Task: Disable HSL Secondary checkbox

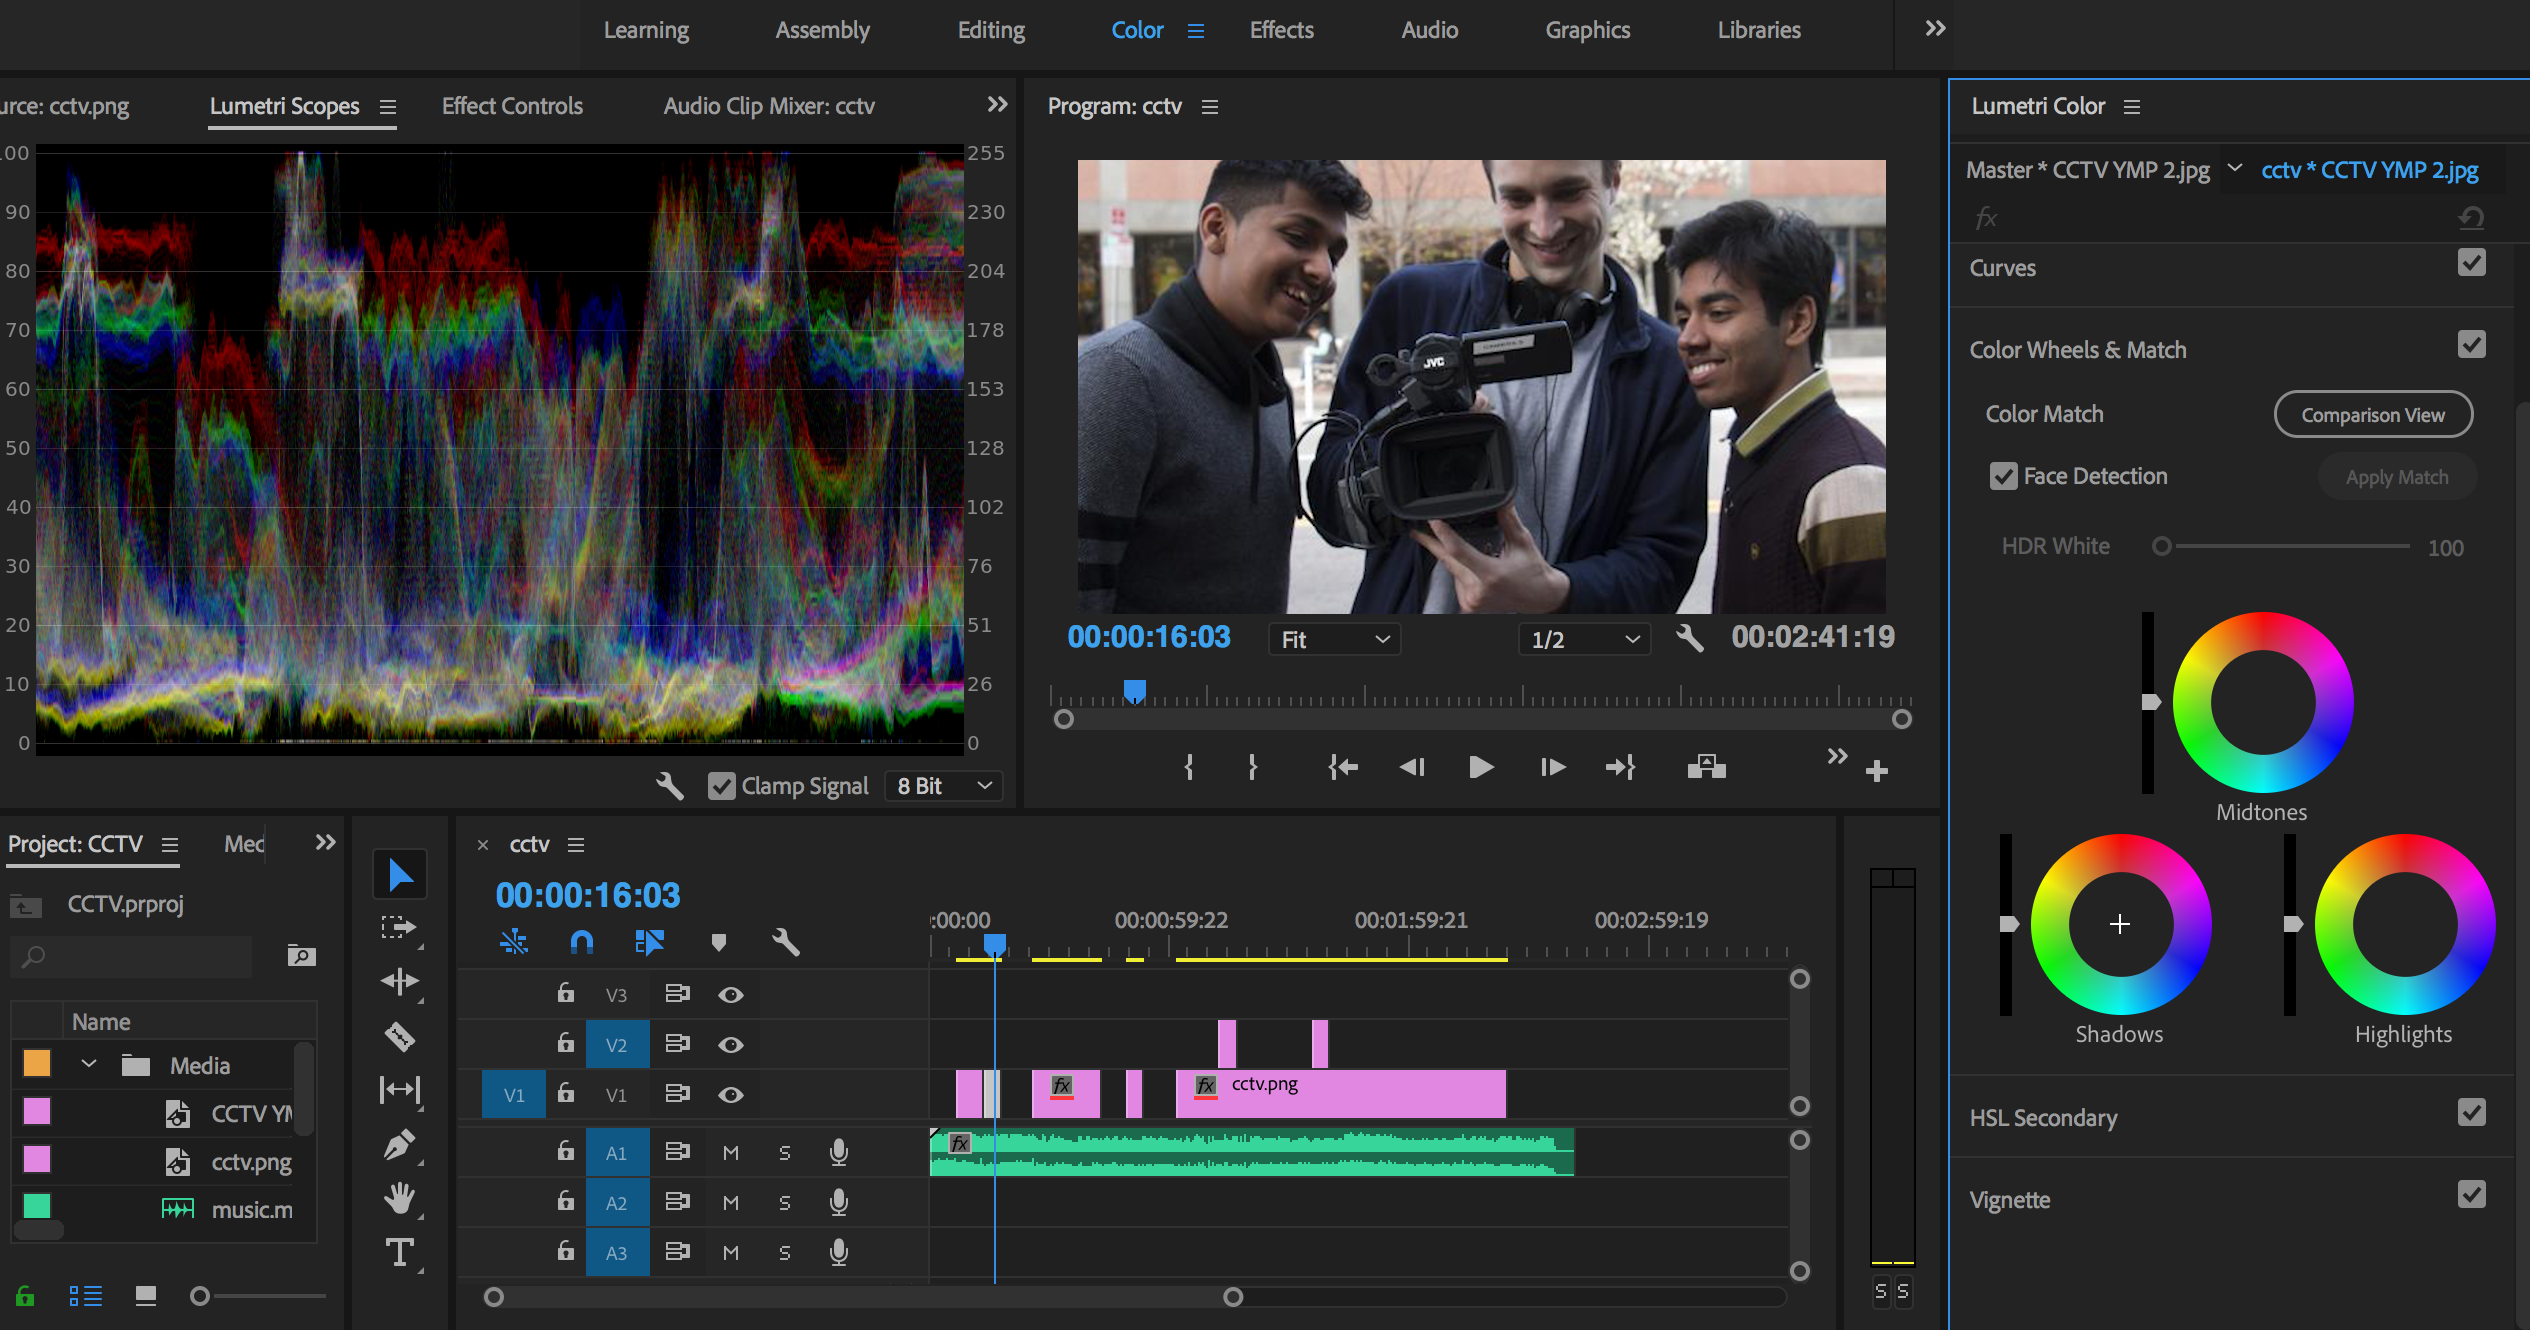Action: coord(2471,1113)
